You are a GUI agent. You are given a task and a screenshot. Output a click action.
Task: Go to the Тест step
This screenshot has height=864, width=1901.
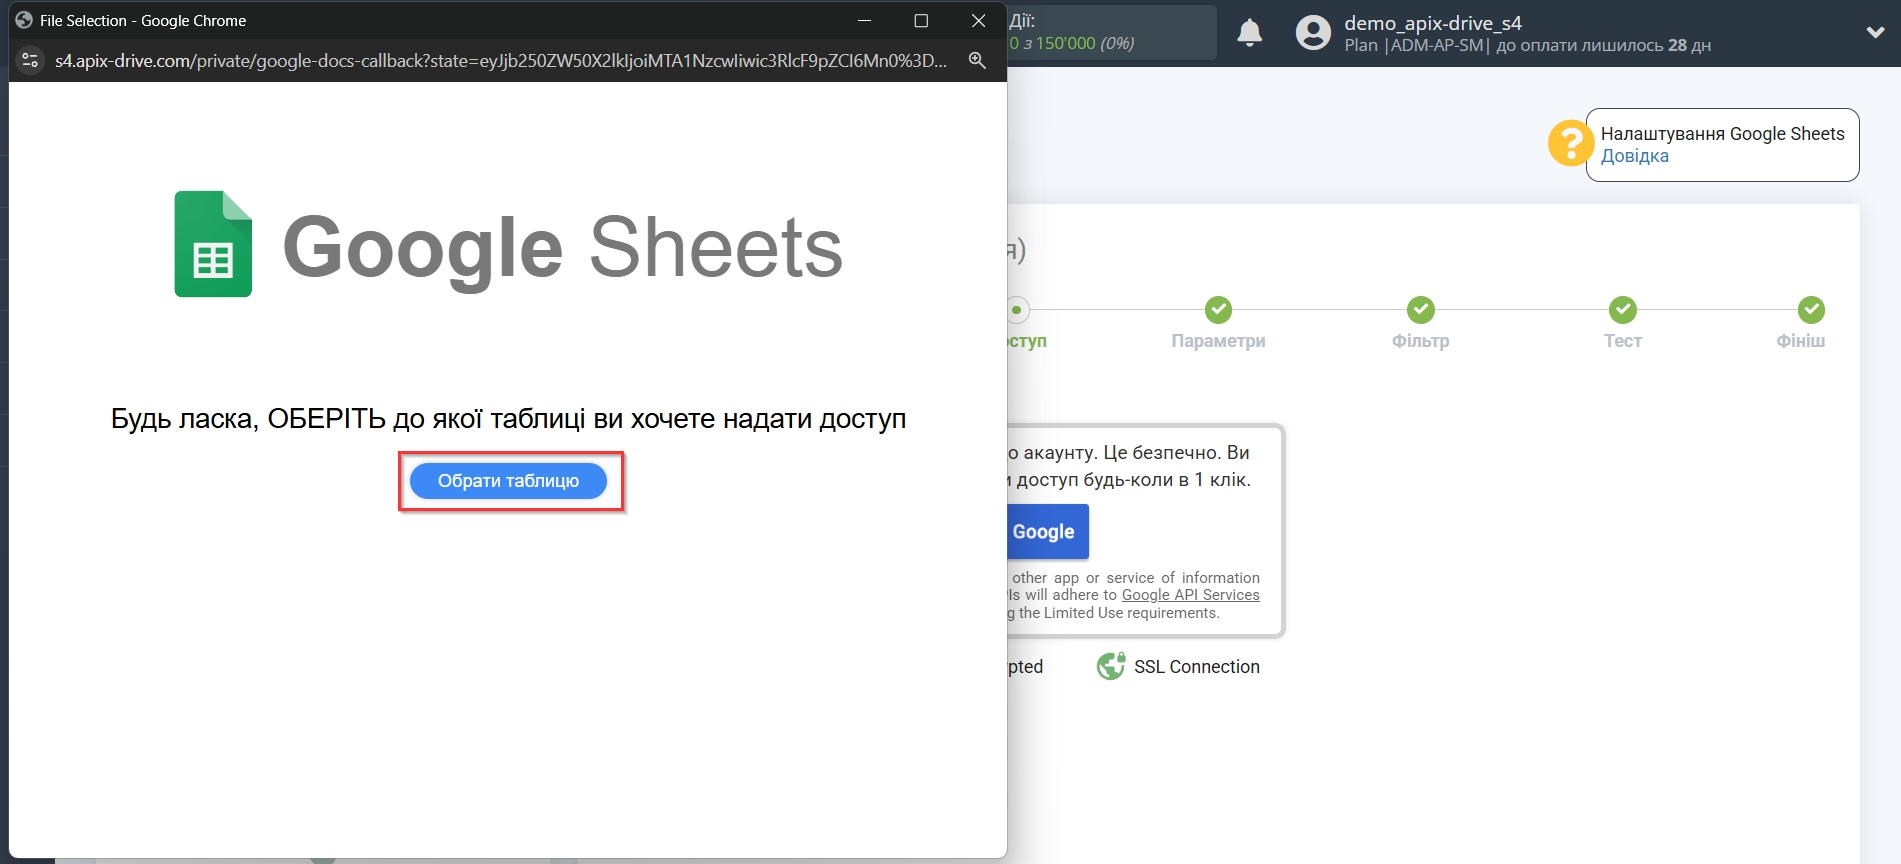click(x=1623, y=341)
